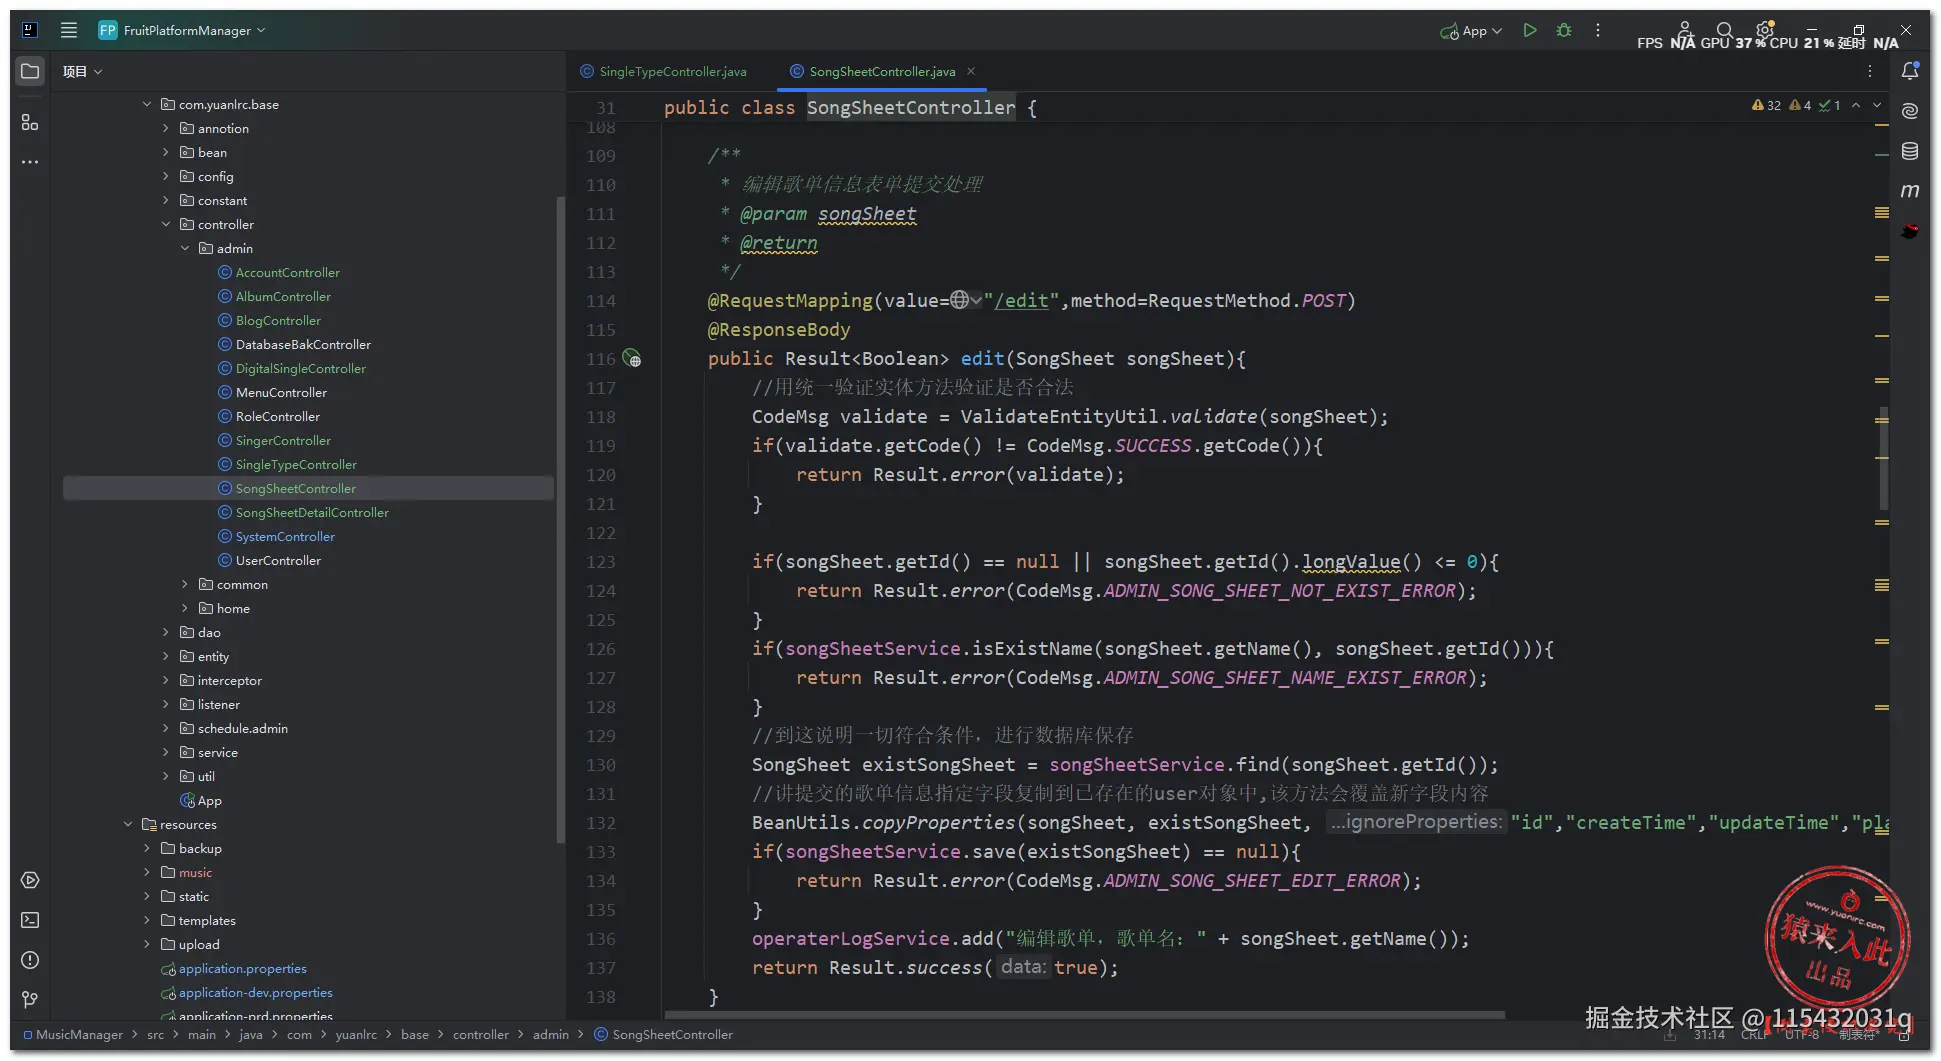The height and width of the screenshot is (1061, 1941).
Task: Open the Project tool window folder icon
Action: pos(30,72)
